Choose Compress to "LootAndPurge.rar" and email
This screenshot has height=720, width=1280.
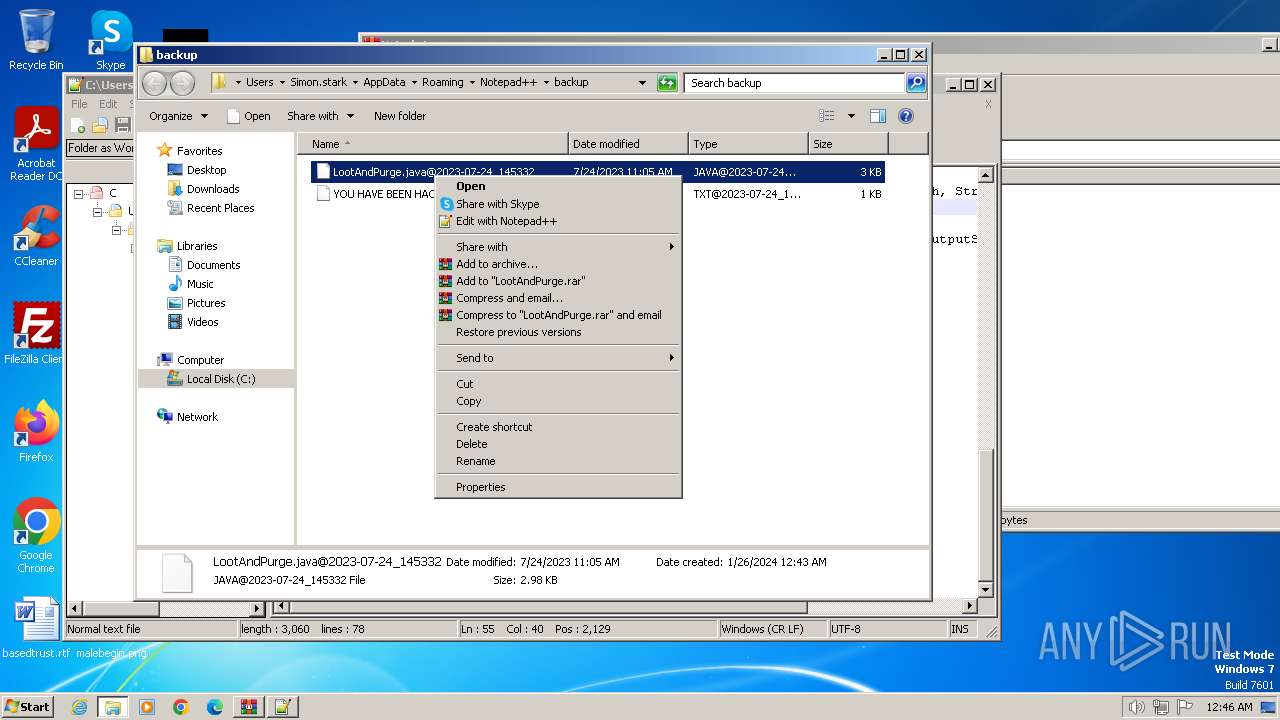(x=558, y=315)
